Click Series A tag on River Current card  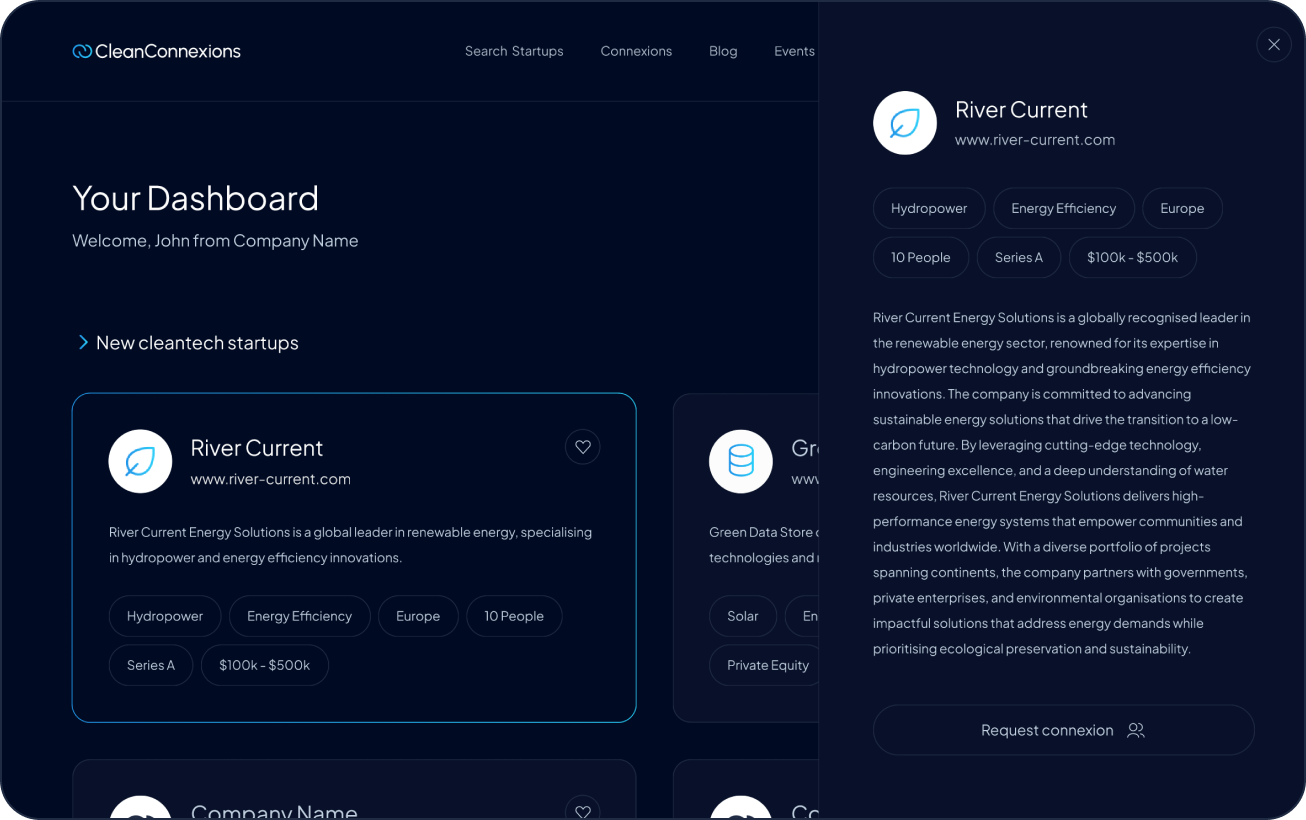click(151, 665)
